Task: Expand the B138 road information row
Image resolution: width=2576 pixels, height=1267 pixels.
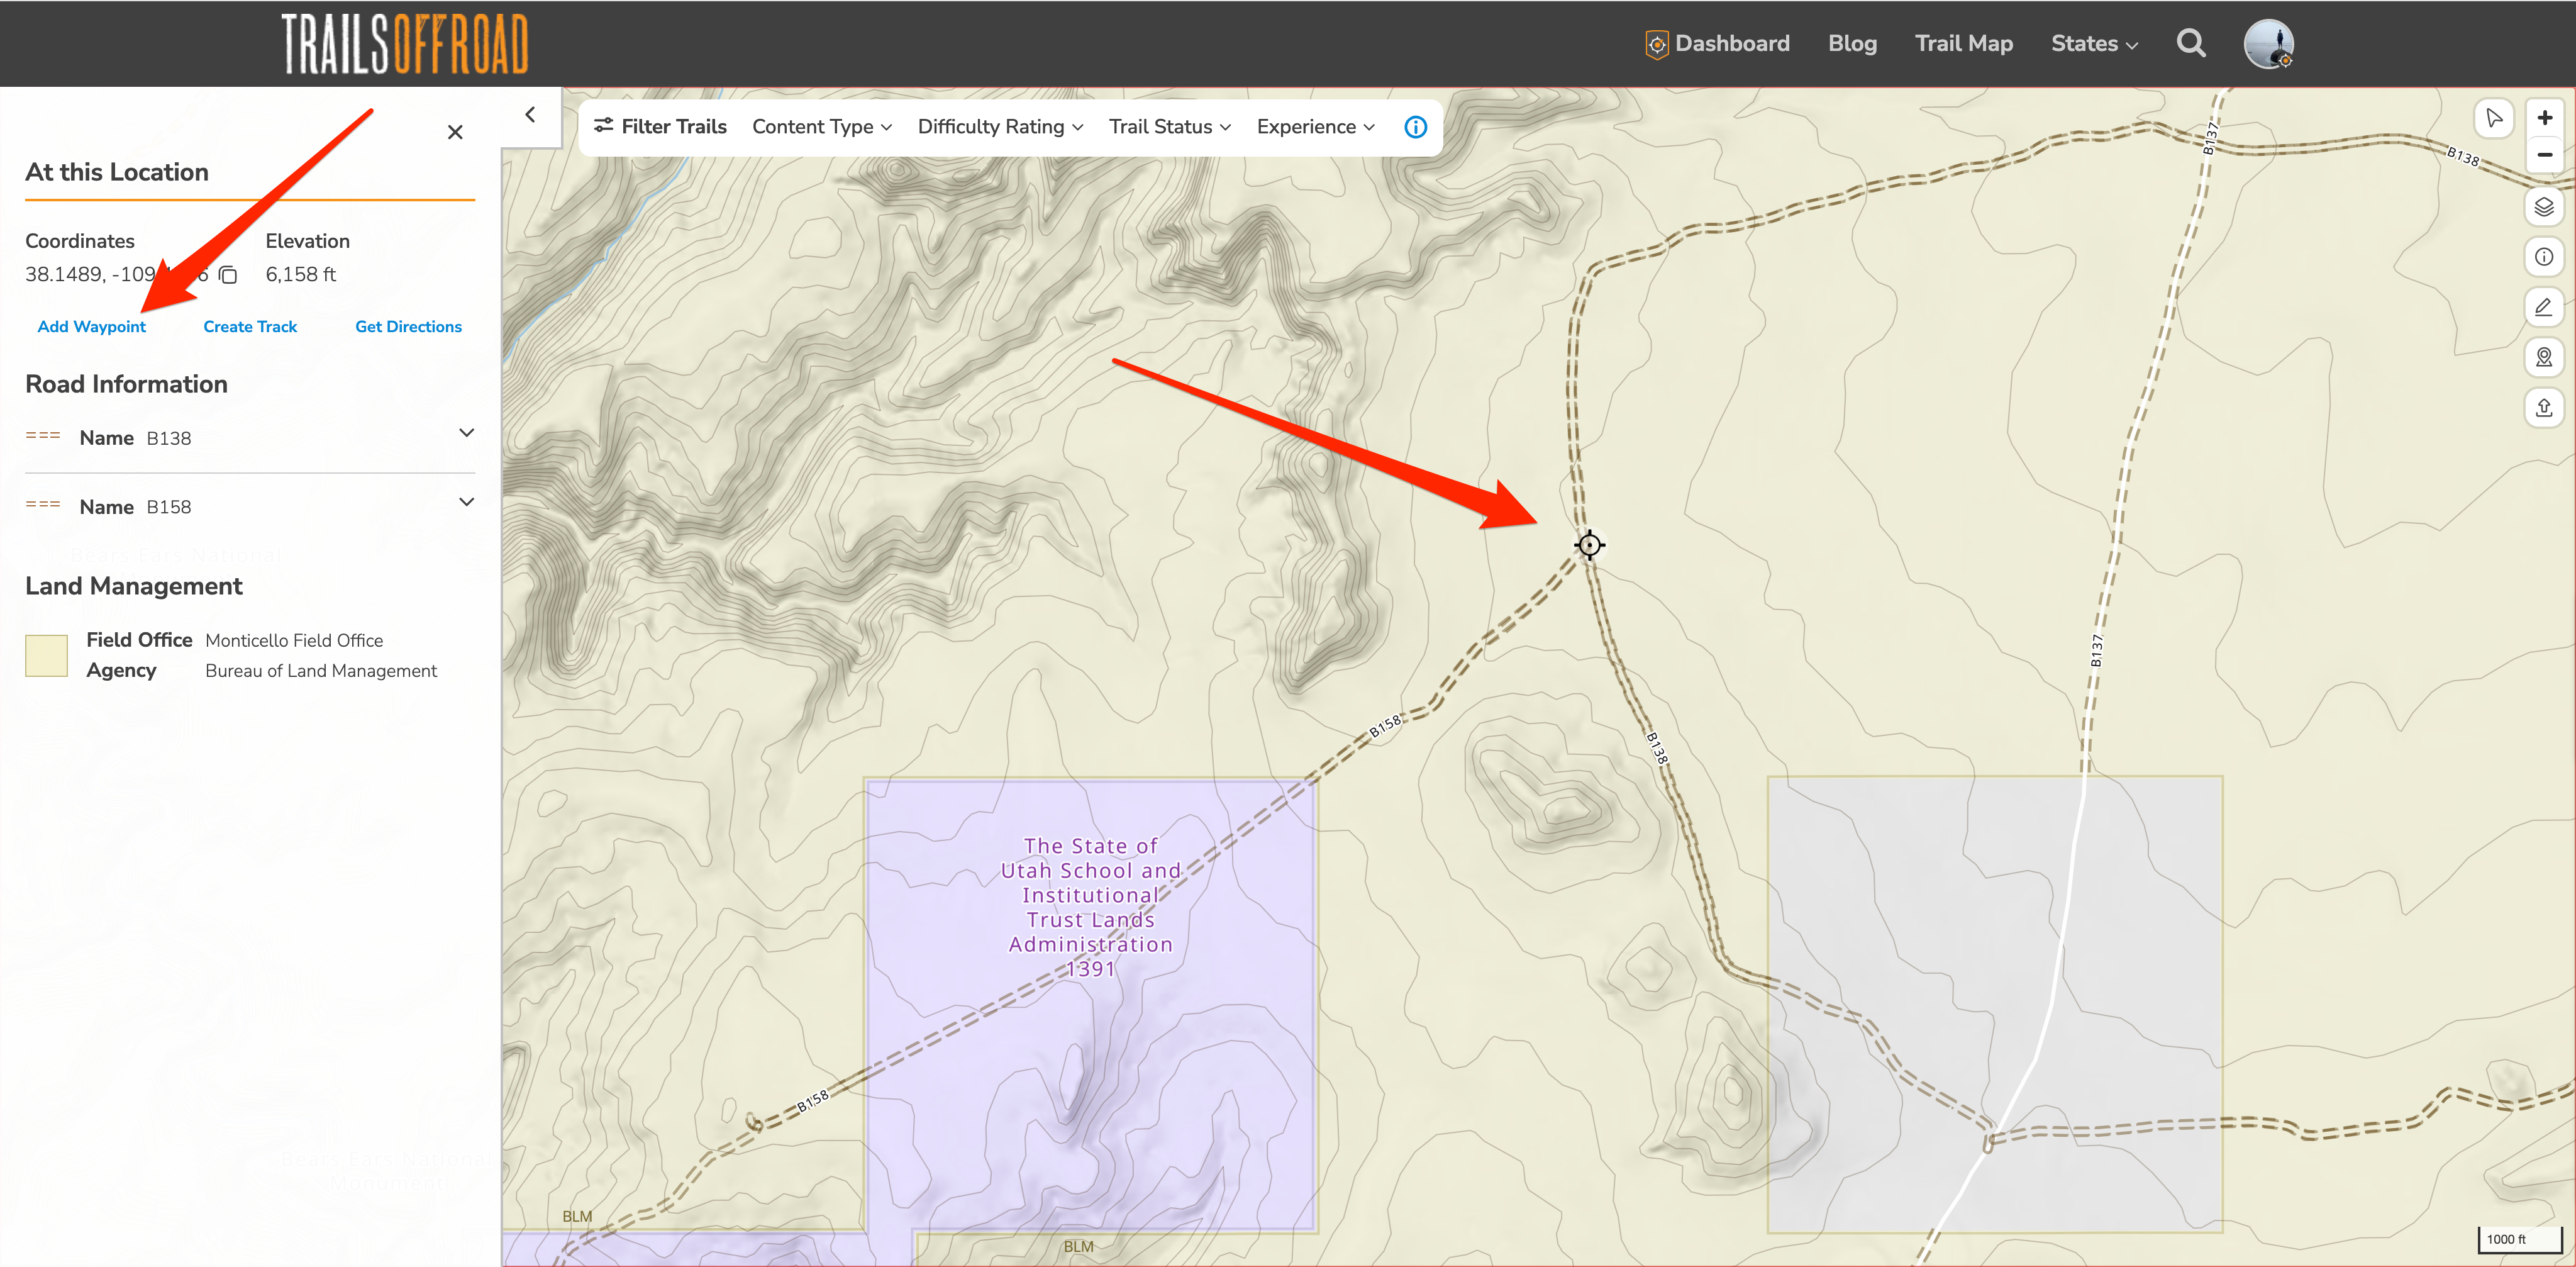Action: (x=250, y=437)
